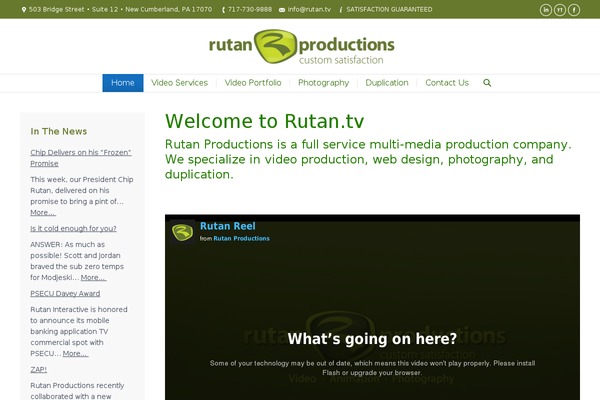Click More link after 'bring a pint of'

pyautogui.click(x=43, y=212)
